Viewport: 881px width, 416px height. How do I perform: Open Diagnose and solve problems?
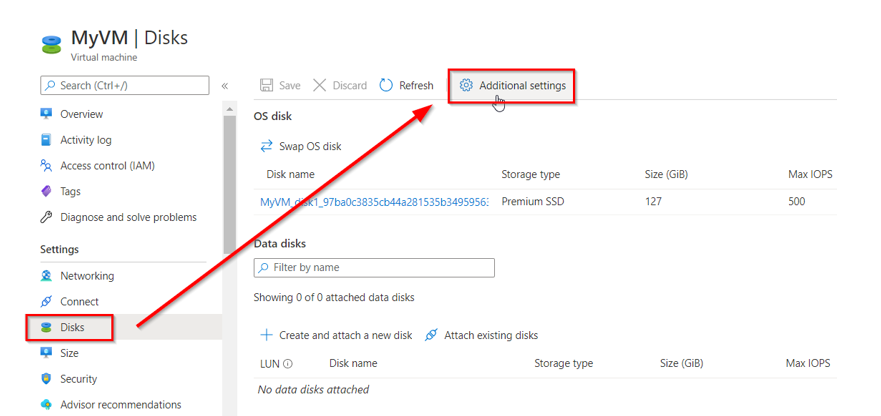click(128, 217)
